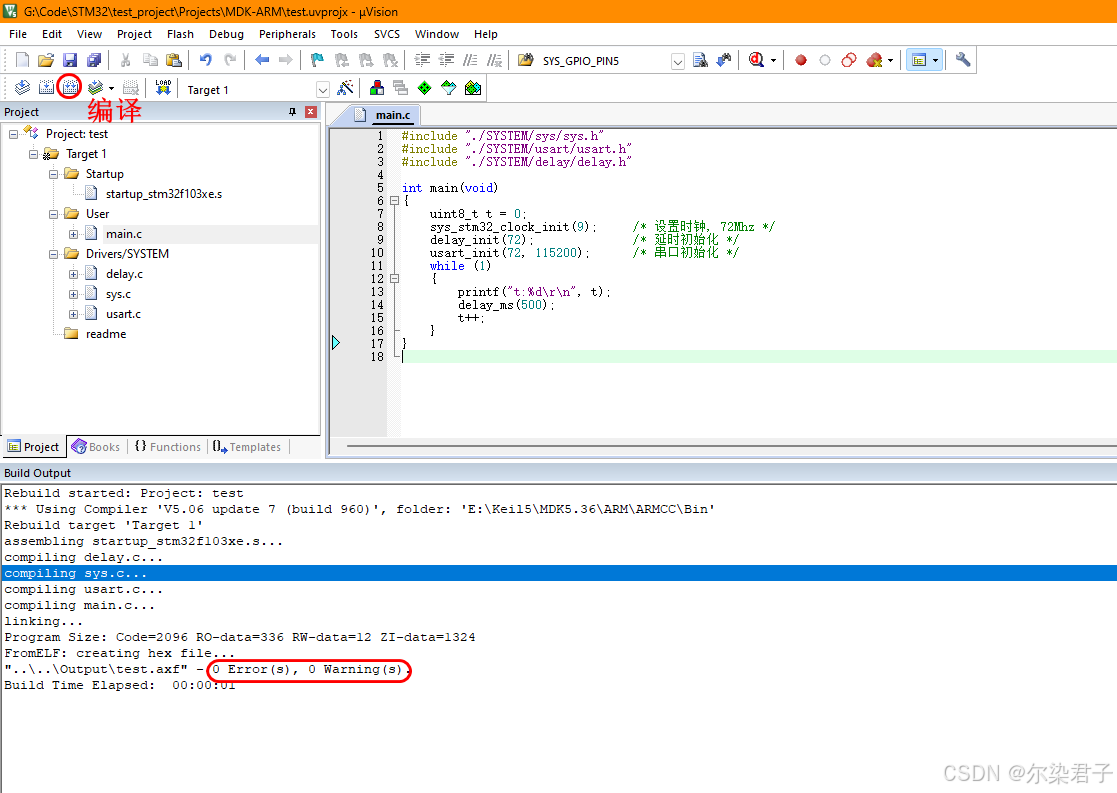The image size is (1117, 793).
Task: Select readme folder in project tree
Action: click(x=105, y=334)
